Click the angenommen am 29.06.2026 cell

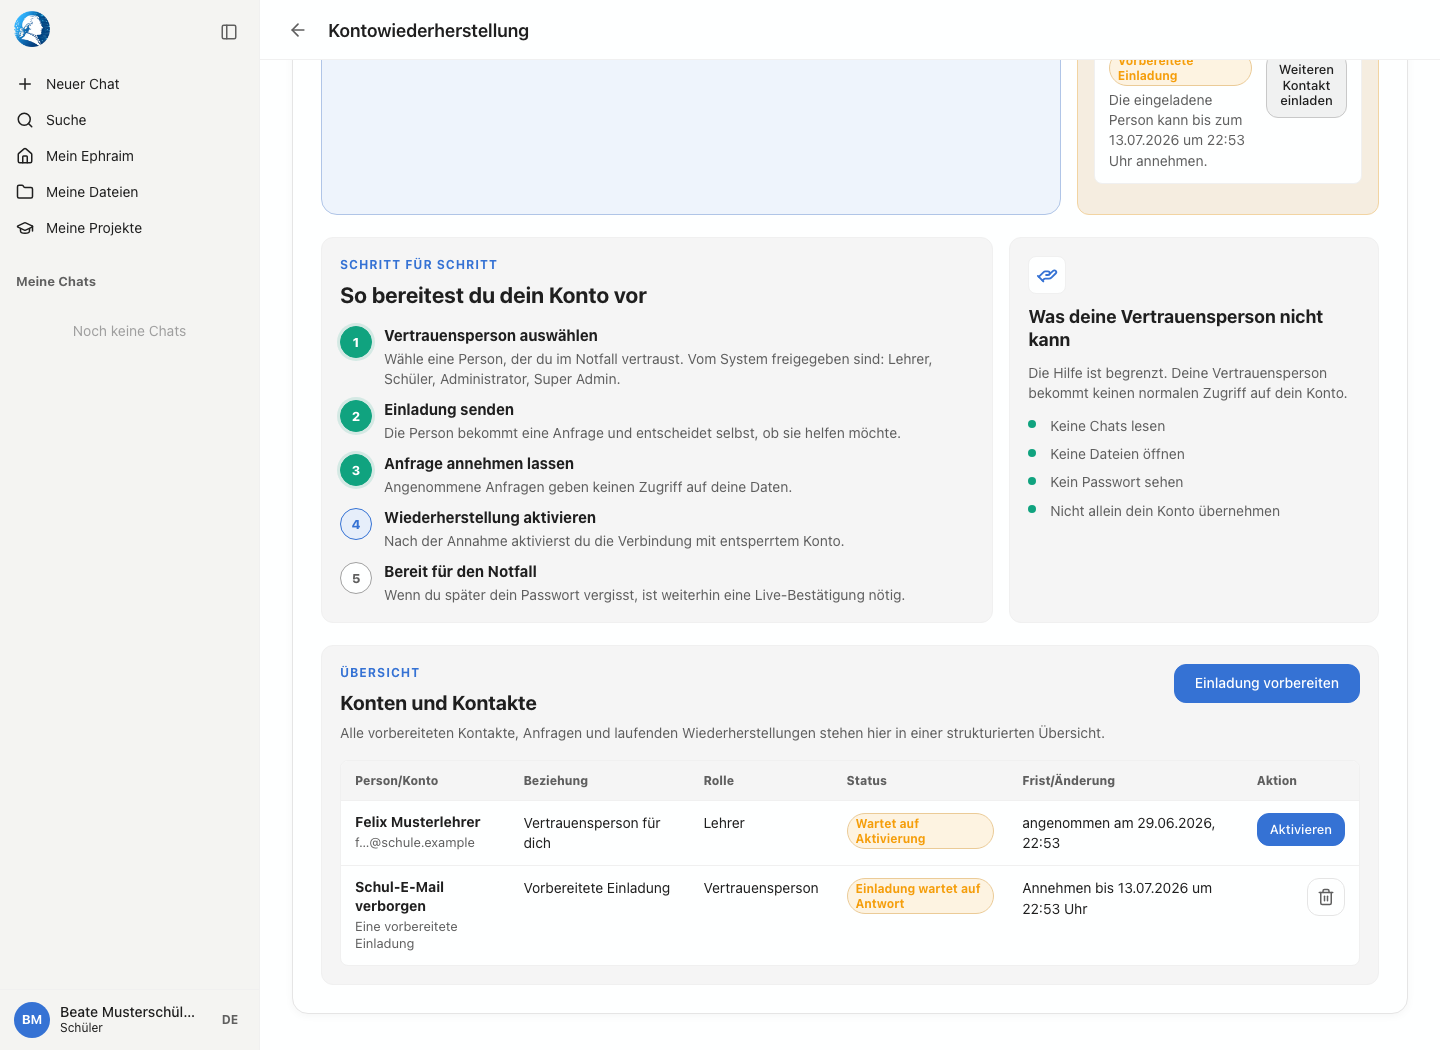click(1118, 833)
